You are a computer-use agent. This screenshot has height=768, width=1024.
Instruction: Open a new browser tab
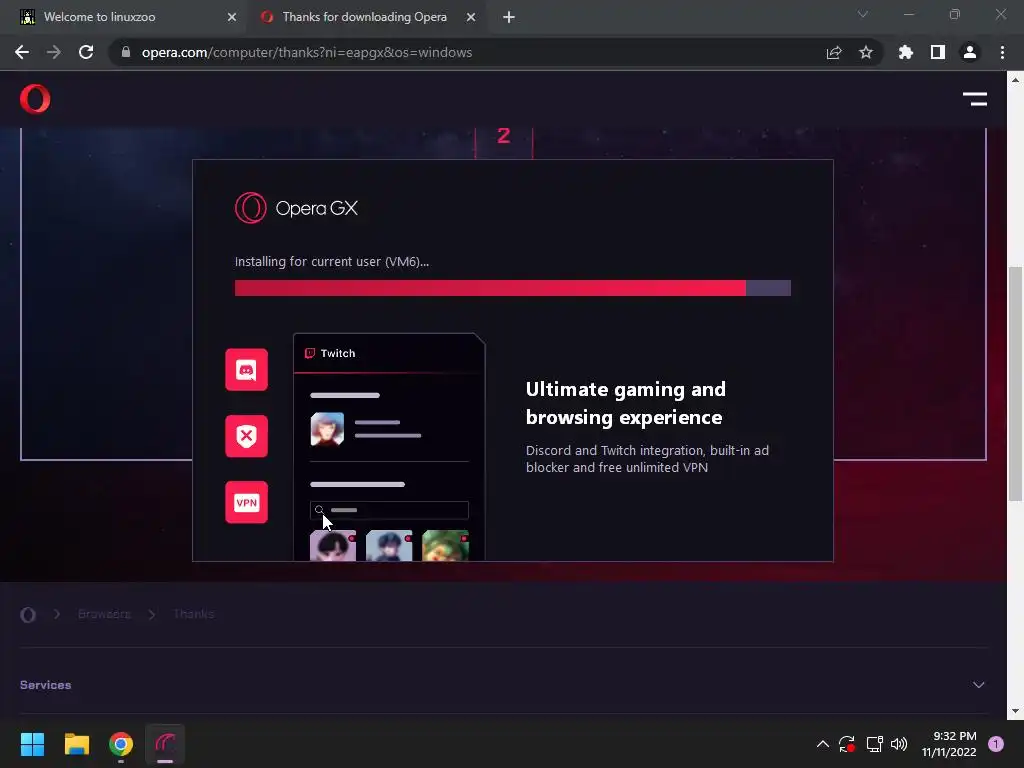click(509, 17)
